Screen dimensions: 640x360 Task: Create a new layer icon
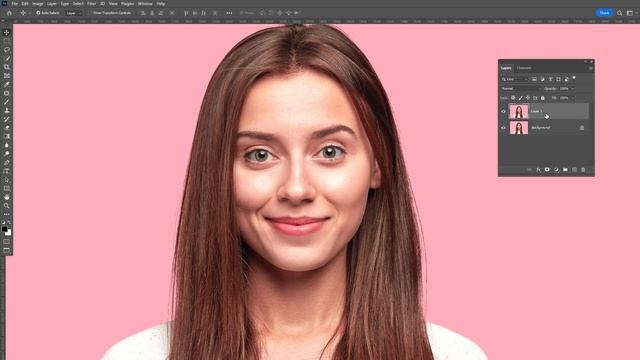point(574,170)
